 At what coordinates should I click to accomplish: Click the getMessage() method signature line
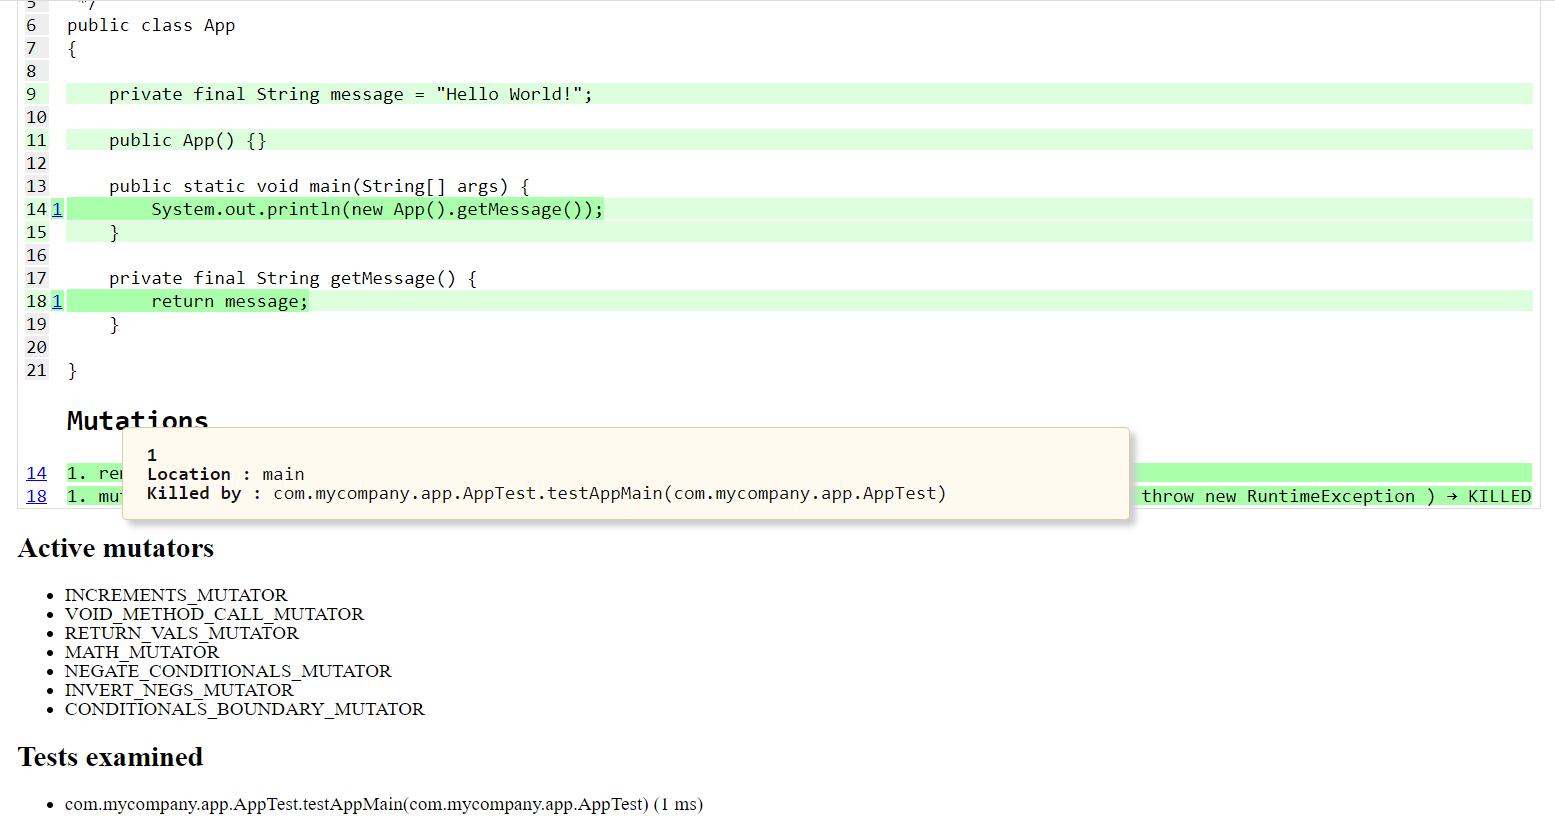pyautogui.click(x=292, y=278)
